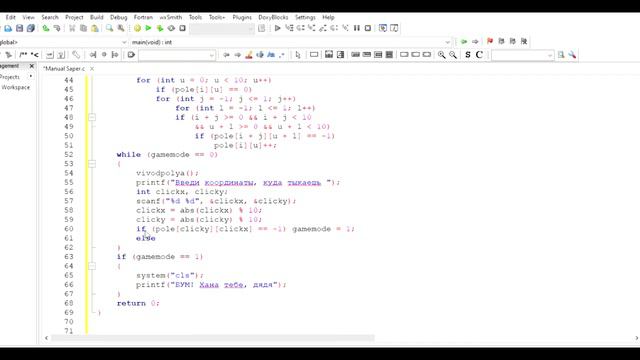Screen dimensions: 640x360
Task: Click the Cut icon
Action: pyautogui.click(x=72, y=28)
